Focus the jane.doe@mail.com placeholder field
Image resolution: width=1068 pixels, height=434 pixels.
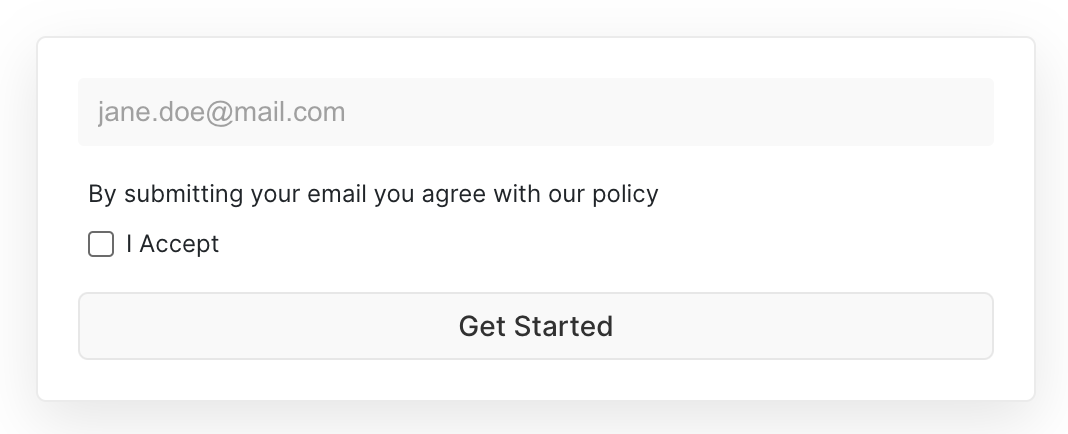click(535, 112)
